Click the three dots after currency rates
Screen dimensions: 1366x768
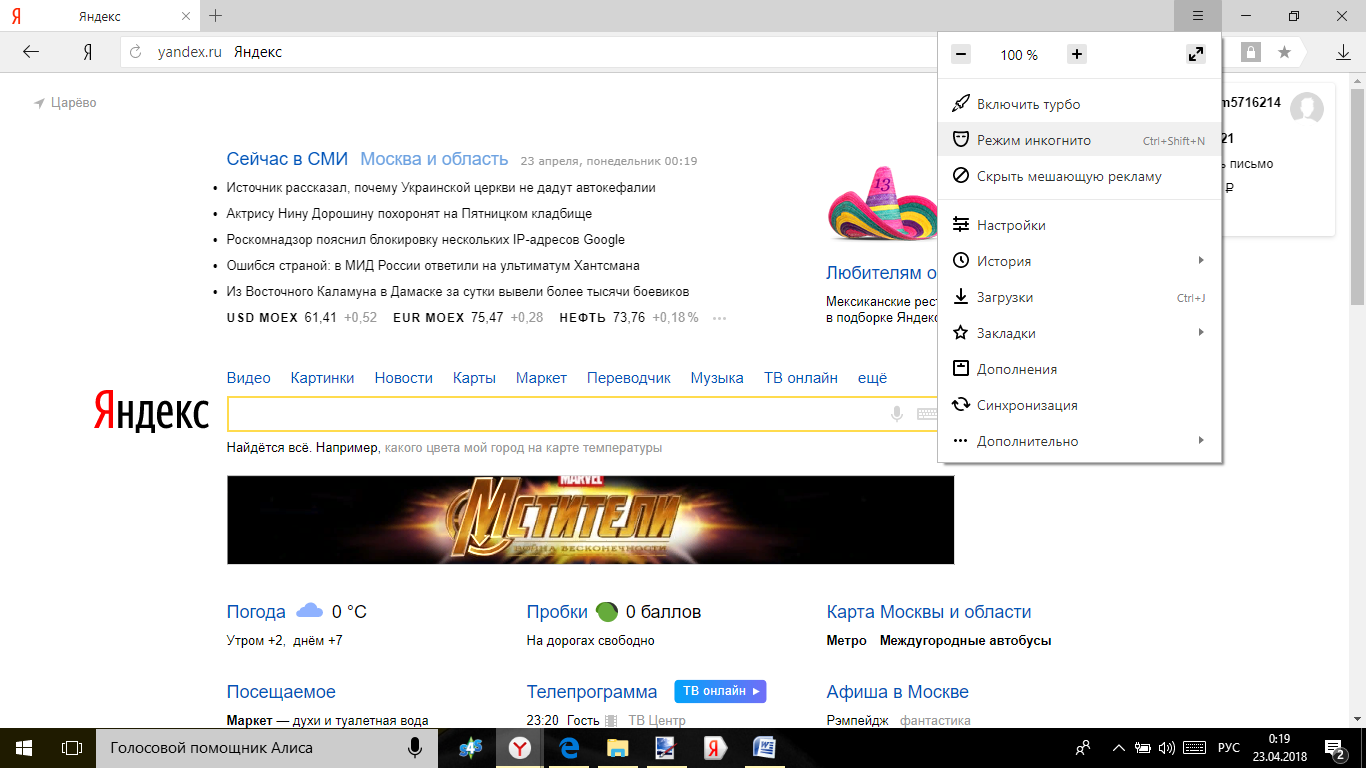pyautogui.click(x=719, y=318)
